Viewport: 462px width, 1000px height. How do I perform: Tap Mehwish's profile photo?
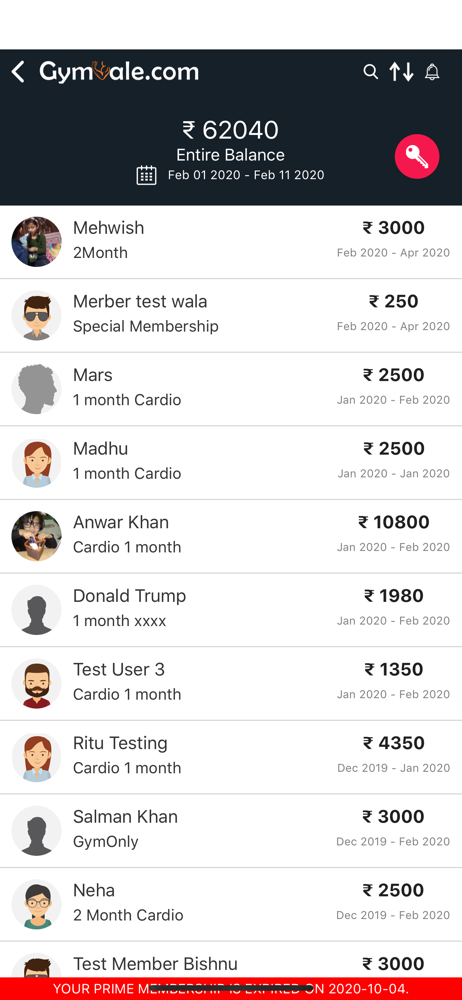tap(36, 242)
